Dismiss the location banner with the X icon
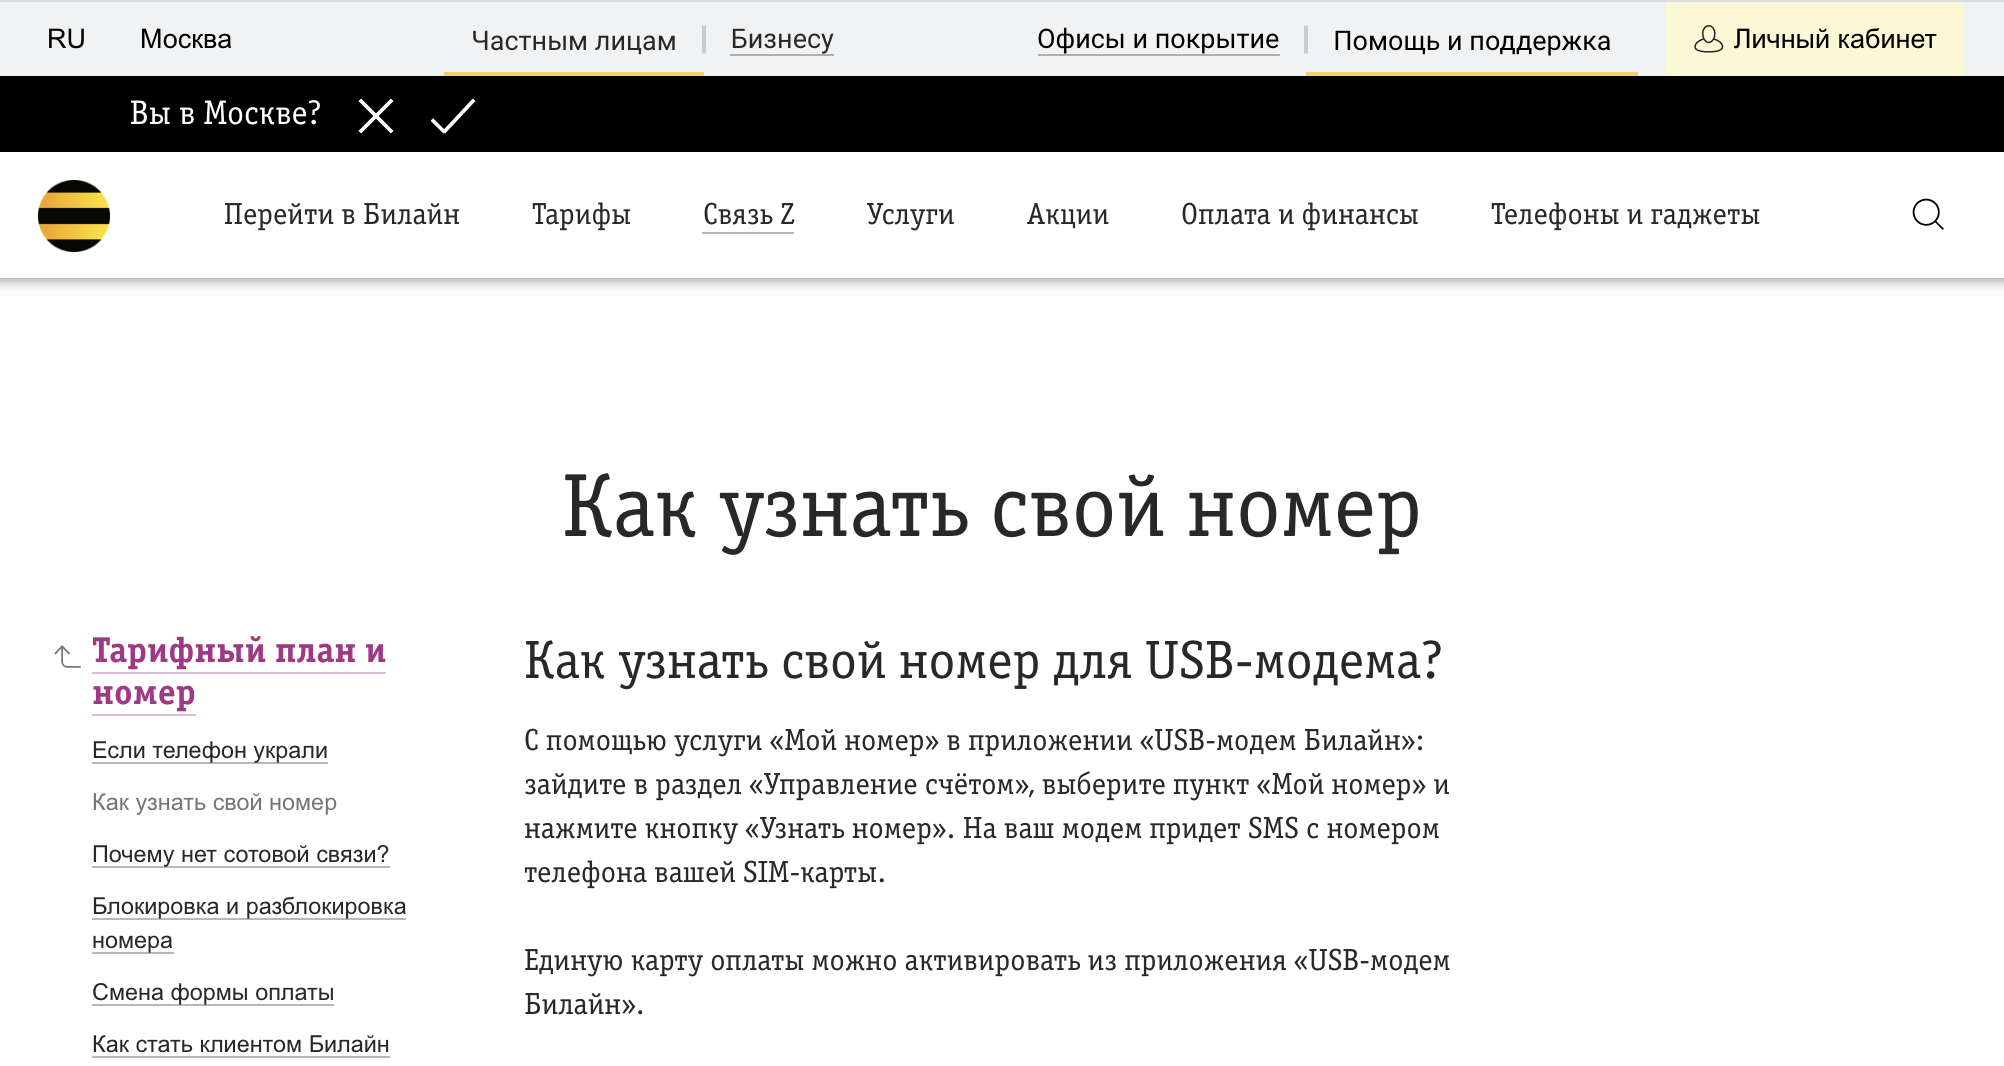Image resolution: width=2004 pixels, height=1066 pixels. tap(375, 115)
